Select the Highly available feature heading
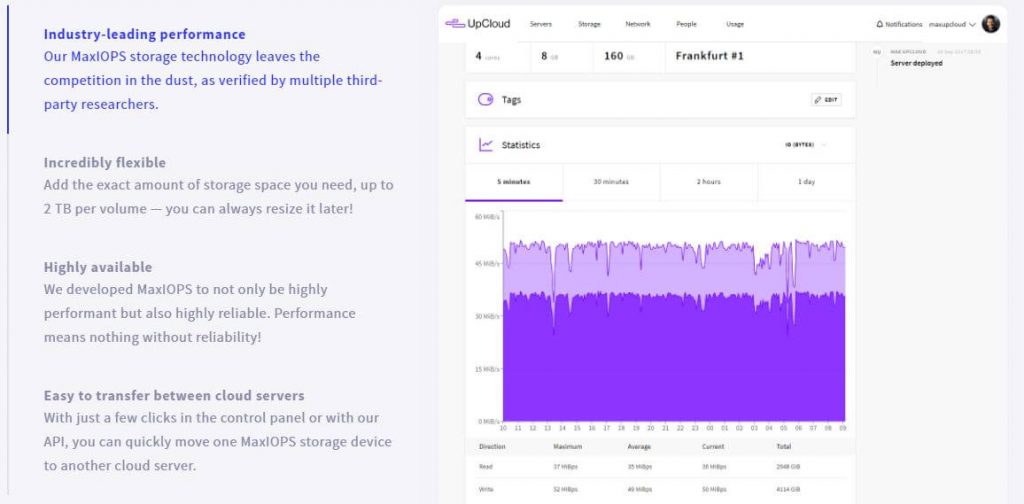The height and width of the screenshot is (504, 1024). coord(98,267)
